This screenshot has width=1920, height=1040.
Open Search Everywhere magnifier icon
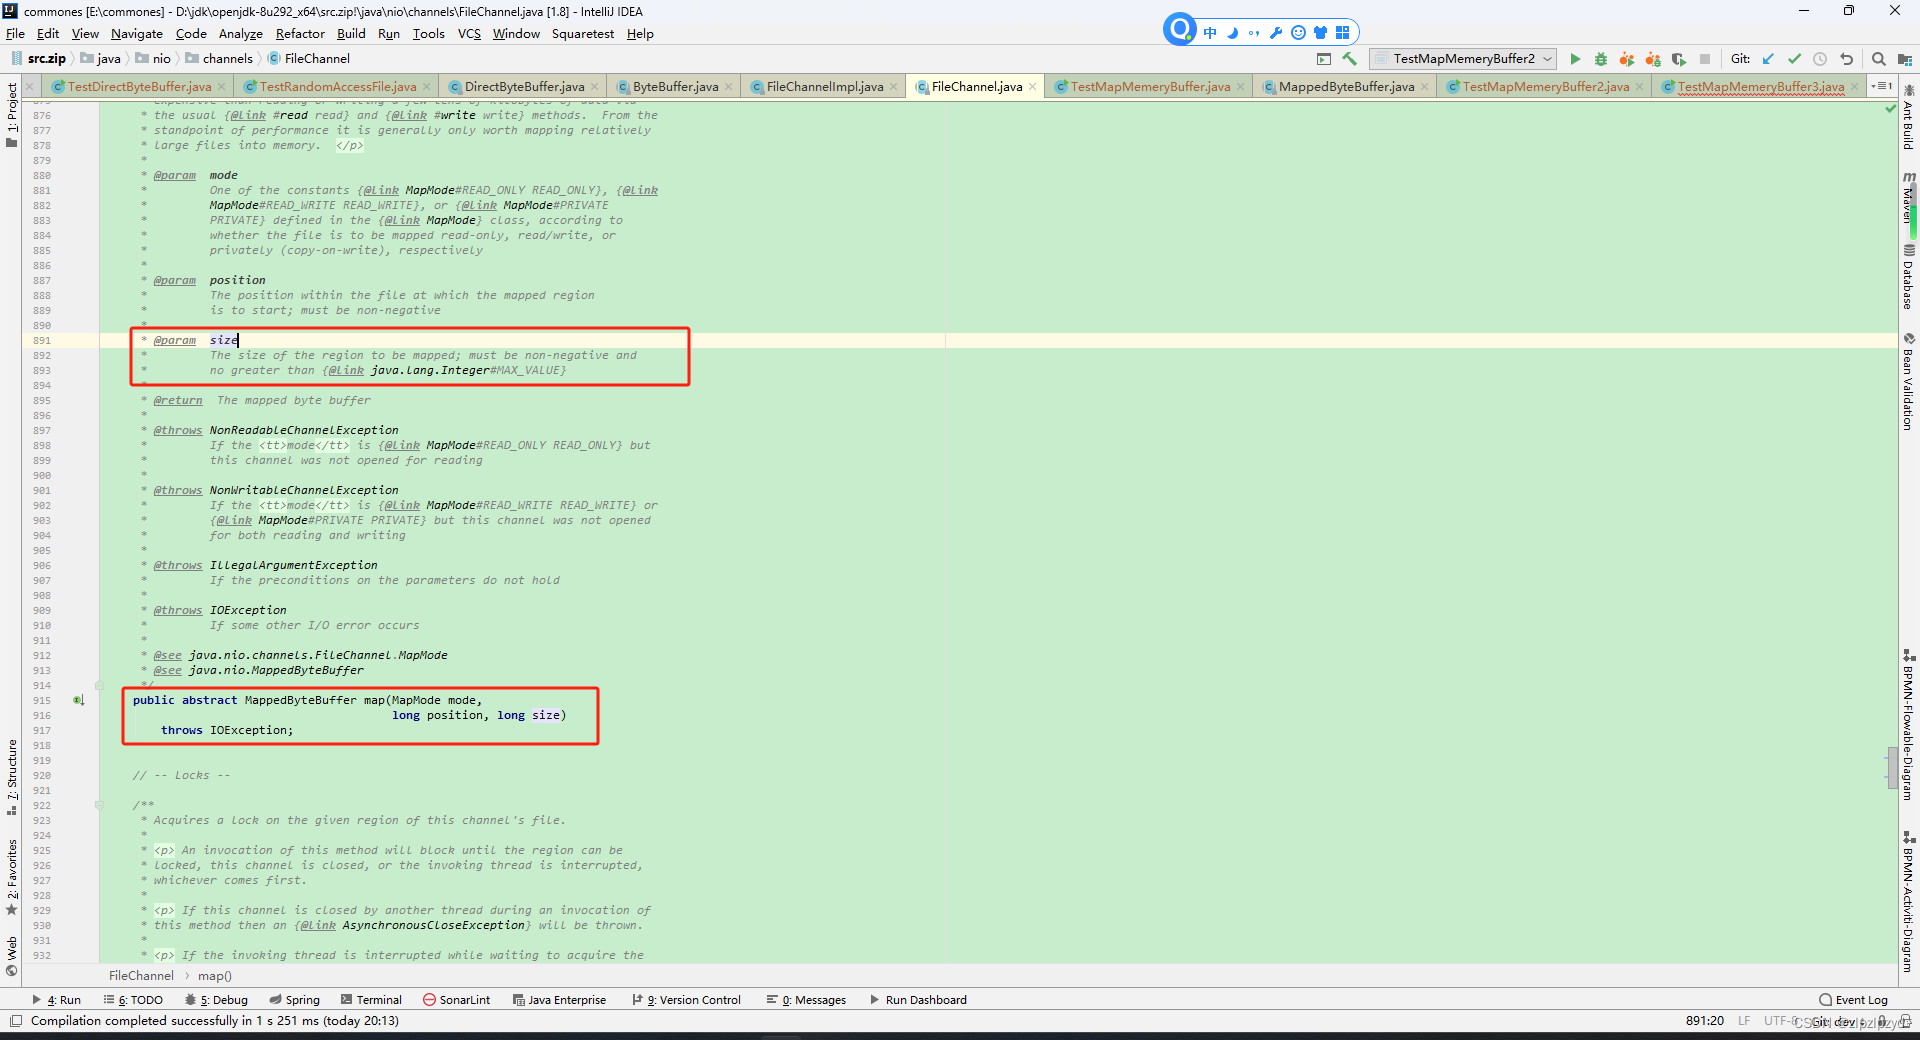pos(1880,59)
